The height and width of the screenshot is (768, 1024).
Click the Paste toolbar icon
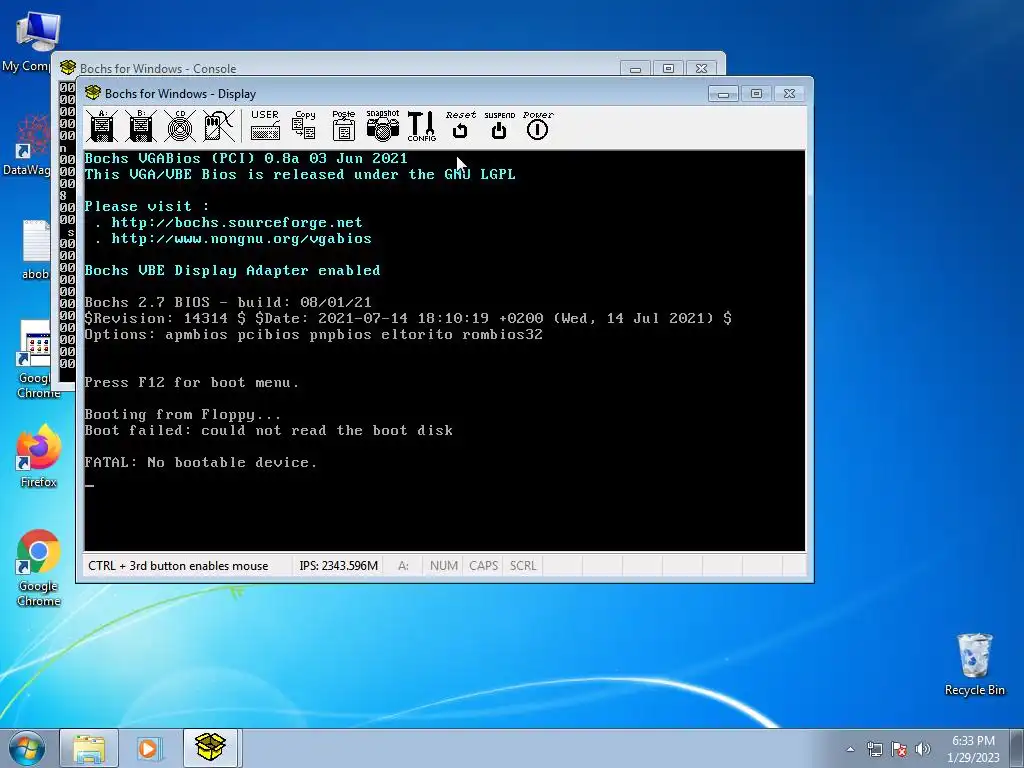tap(344, 125)
